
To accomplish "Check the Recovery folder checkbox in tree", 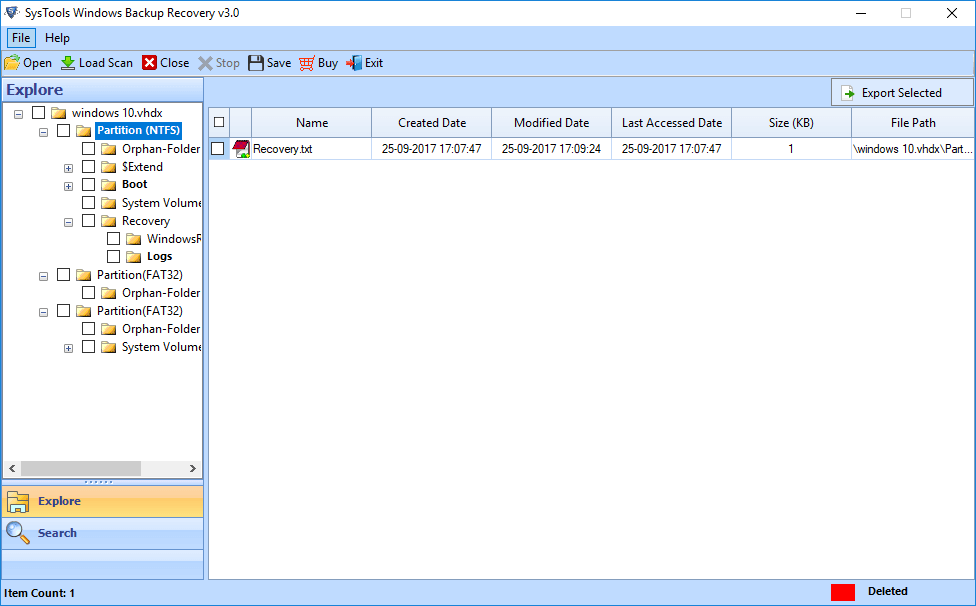I will tap(88, 221).
